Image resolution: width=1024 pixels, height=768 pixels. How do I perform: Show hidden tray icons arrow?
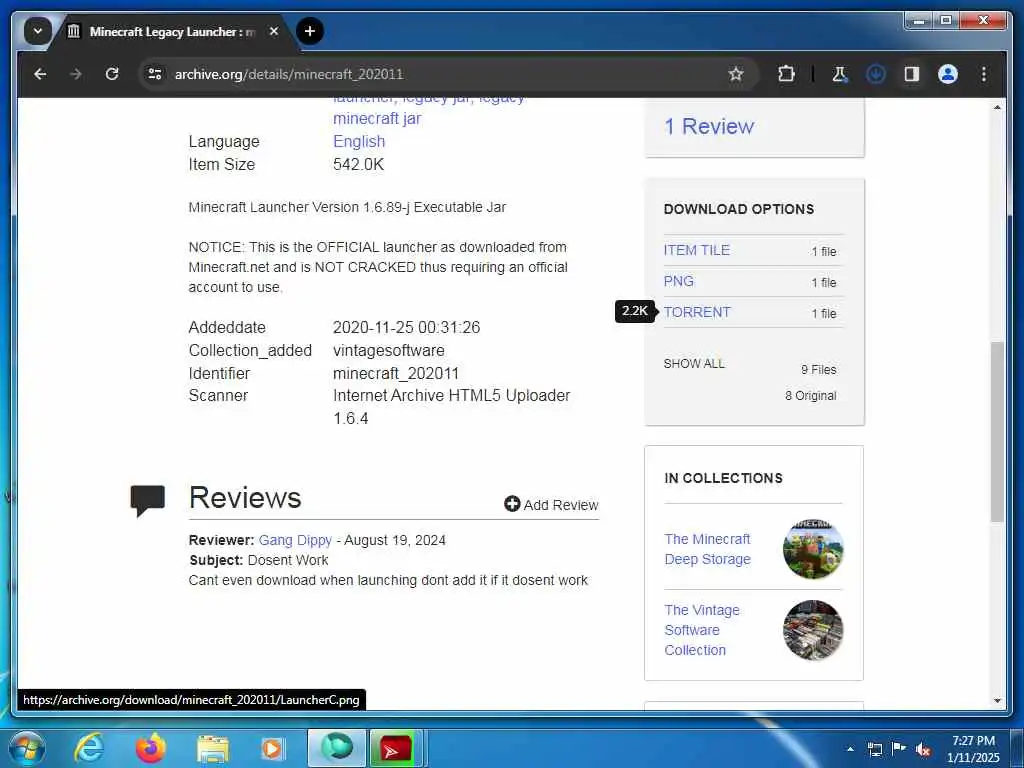pos(850,749)
